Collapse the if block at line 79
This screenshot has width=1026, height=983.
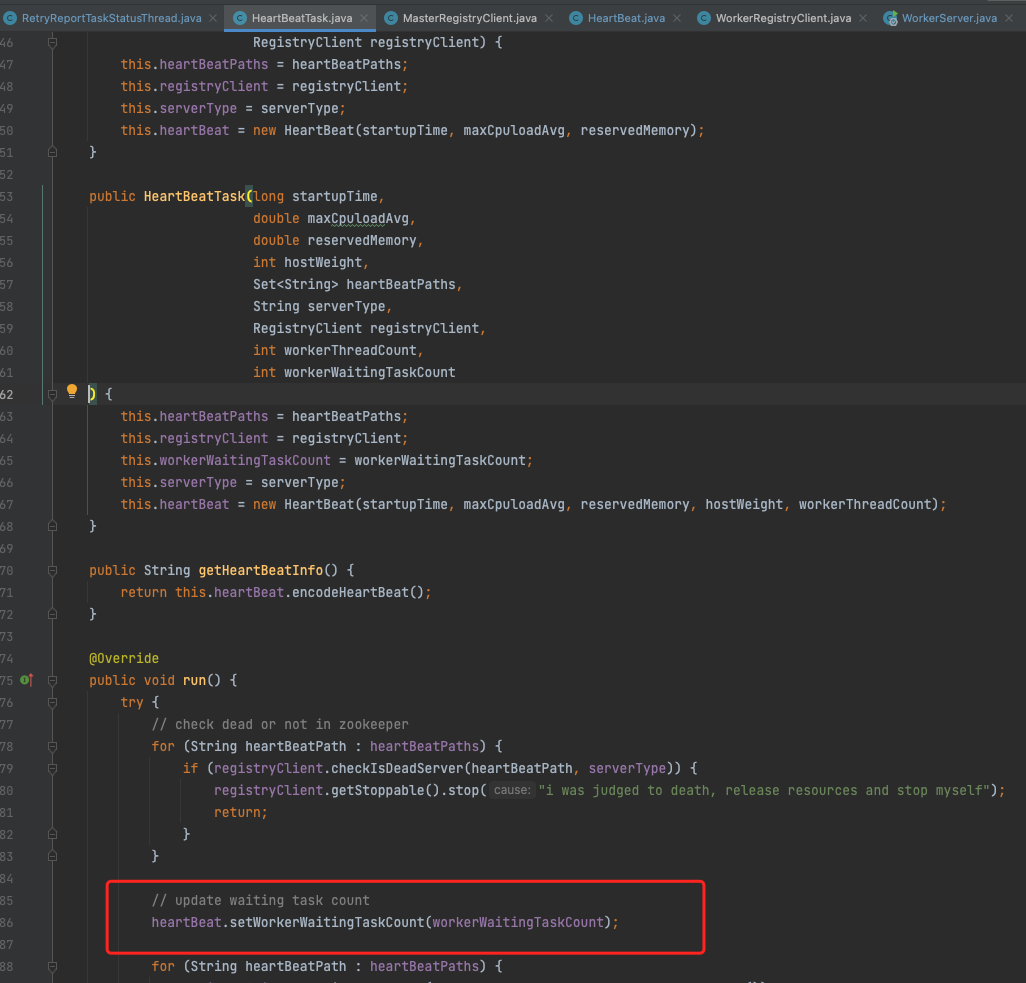pyautogui.click(x=52, y=768)
